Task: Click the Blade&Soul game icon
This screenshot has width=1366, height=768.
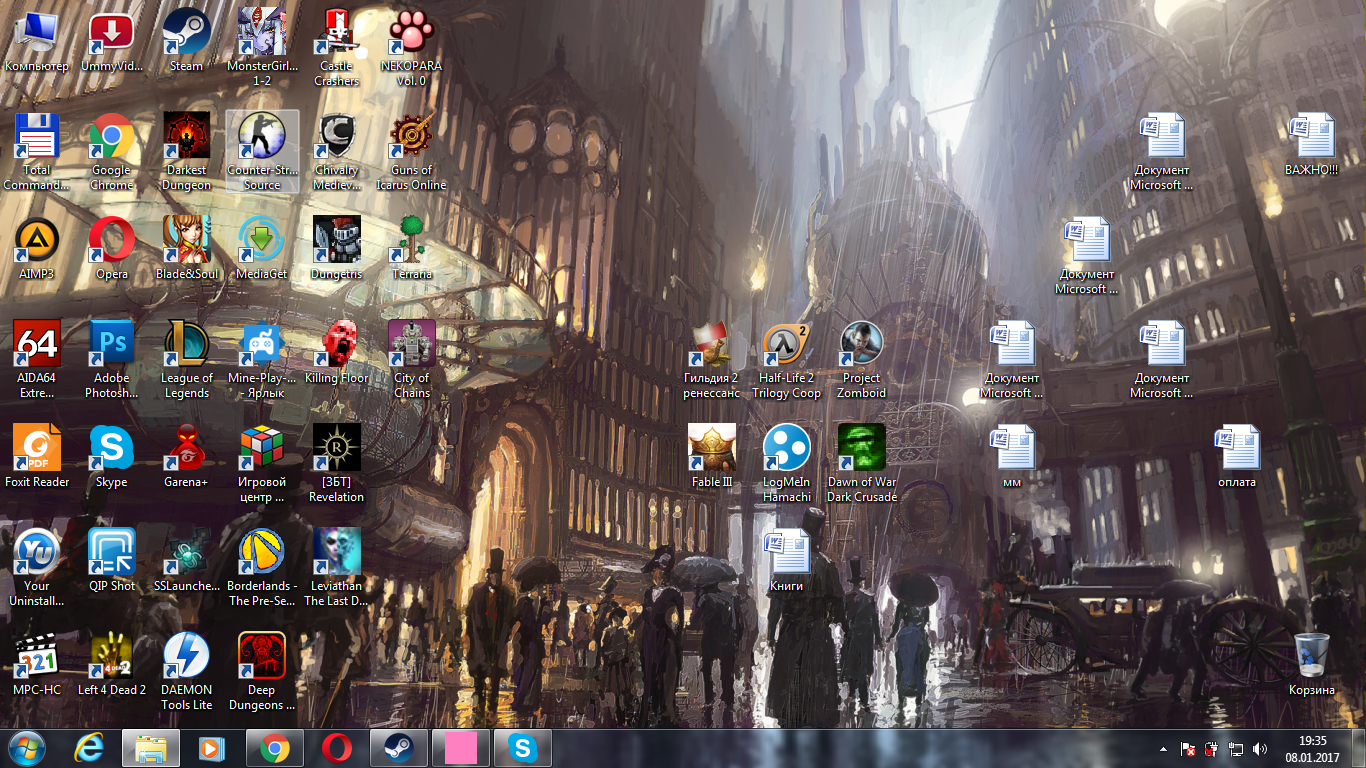Action: click(x=187, y=250)
